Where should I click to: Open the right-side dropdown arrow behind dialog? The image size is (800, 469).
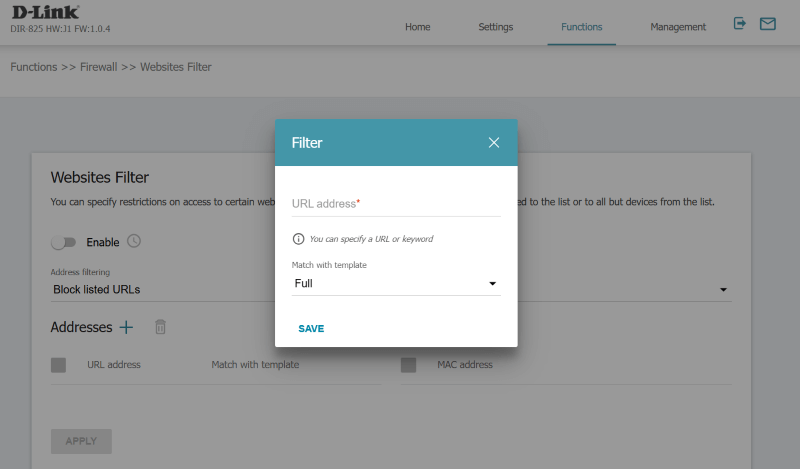723,290
